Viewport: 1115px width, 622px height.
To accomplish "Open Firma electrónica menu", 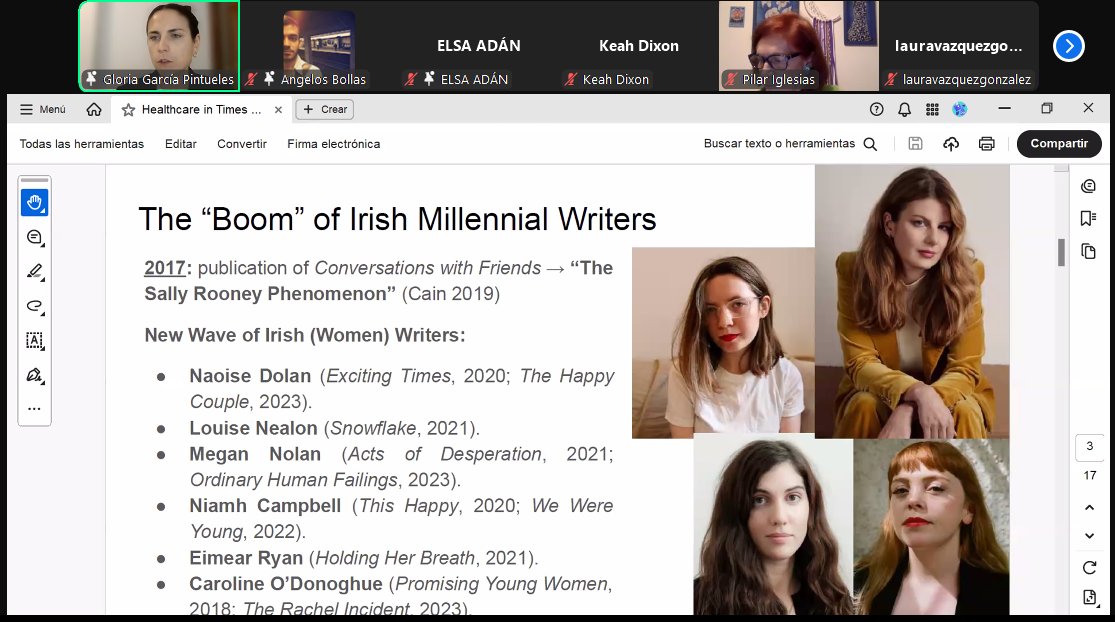I will [334, 144].
